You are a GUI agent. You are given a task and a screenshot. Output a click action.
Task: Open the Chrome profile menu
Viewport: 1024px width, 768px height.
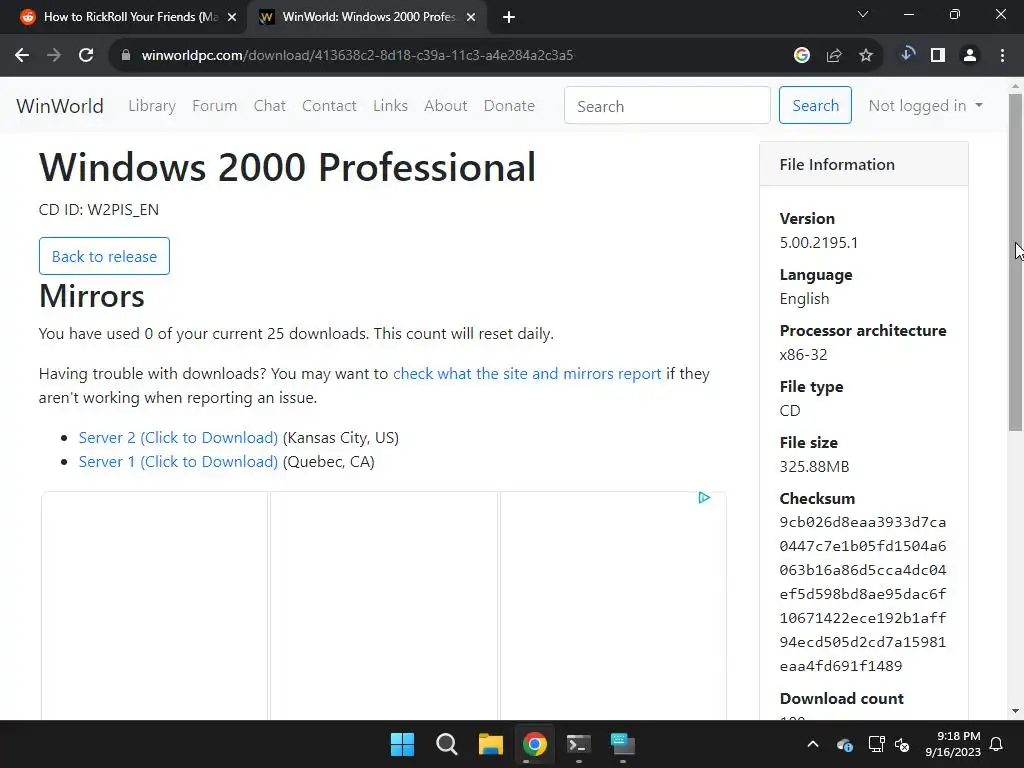(x=970, y=56)
